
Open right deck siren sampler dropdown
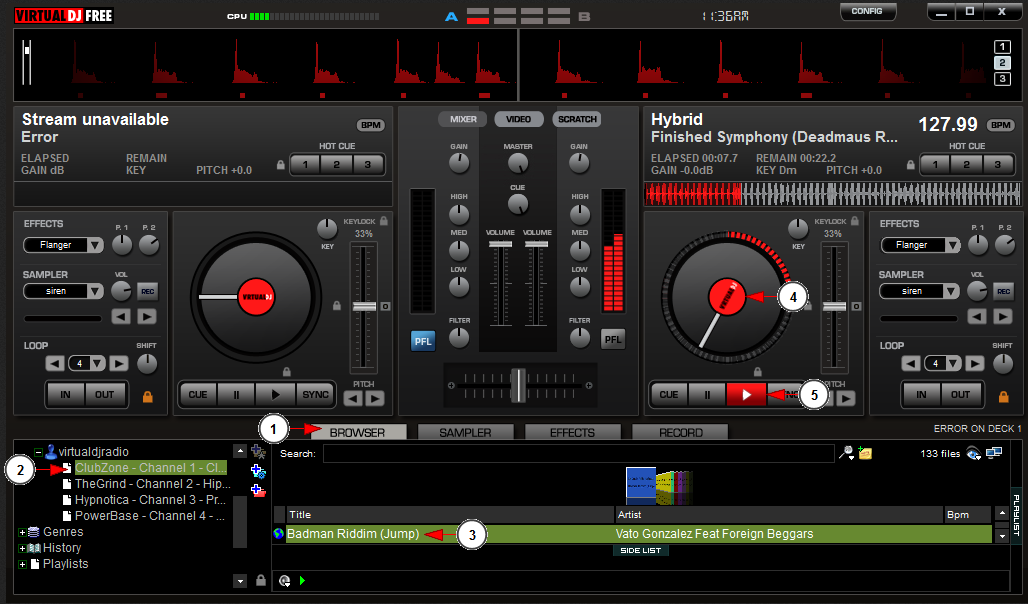coord(952,291)
